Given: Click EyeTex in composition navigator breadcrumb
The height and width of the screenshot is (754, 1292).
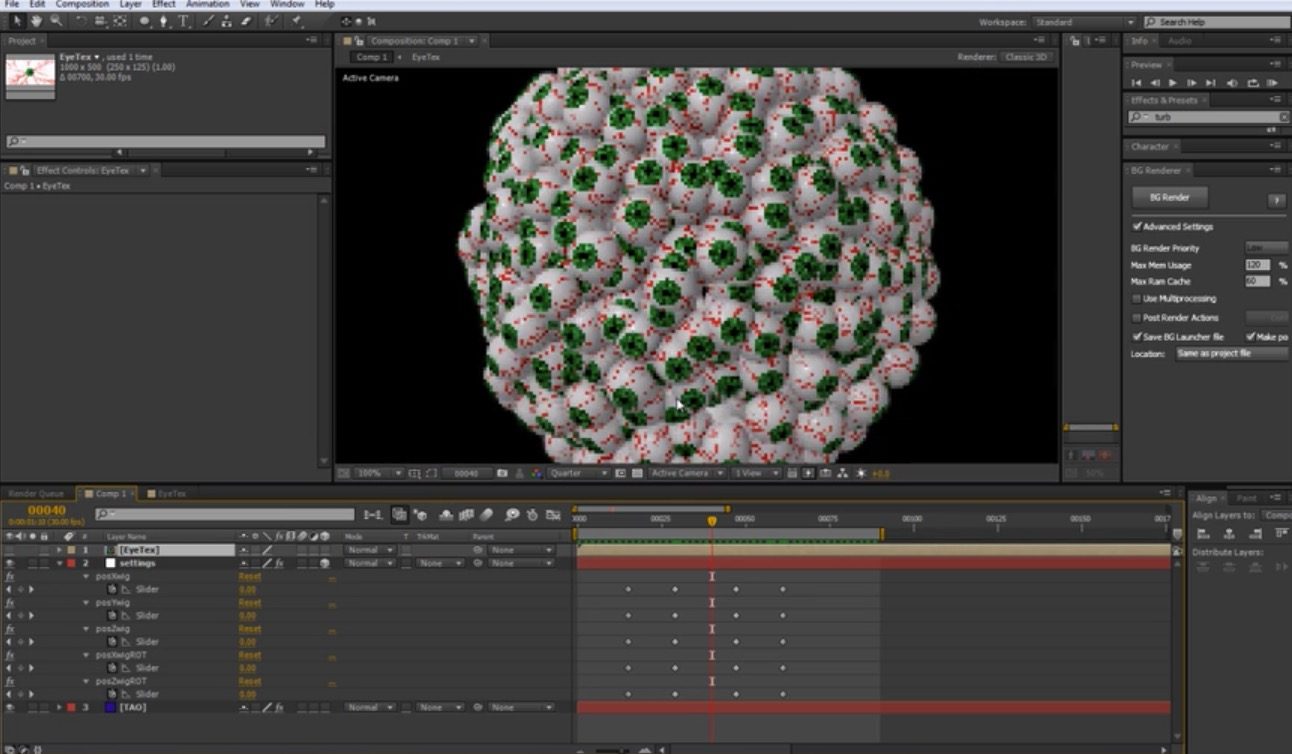Looking at the screenshot, I should 425,58.
